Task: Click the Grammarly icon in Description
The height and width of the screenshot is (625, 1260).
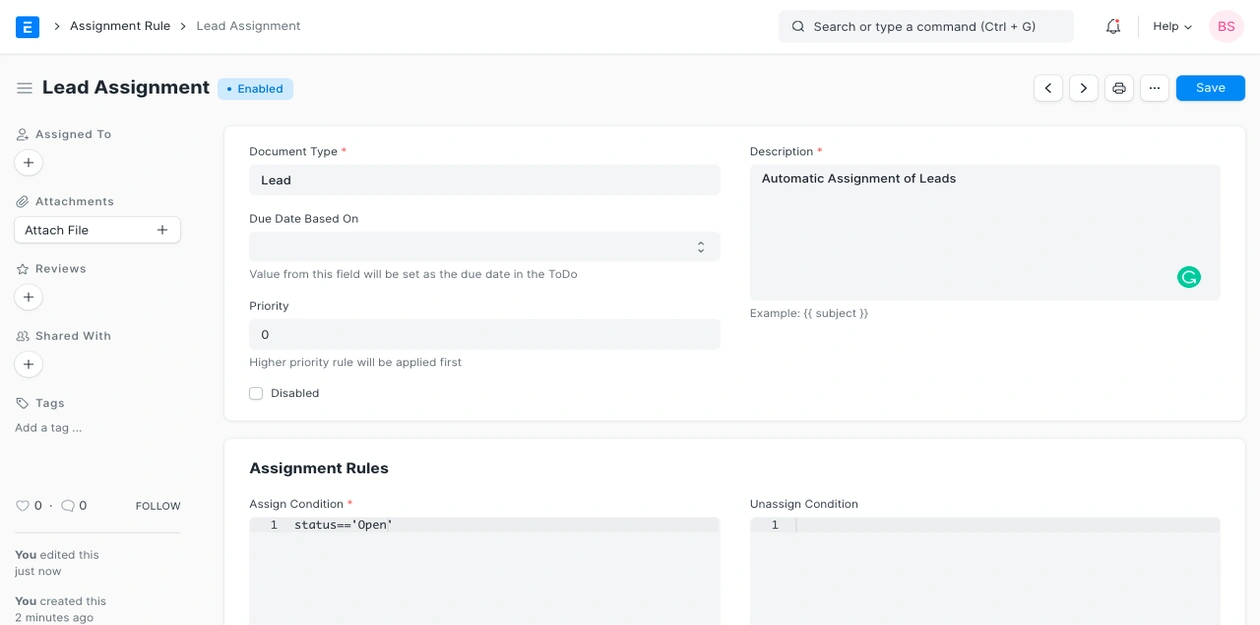Action: [x=1188, y=277]
